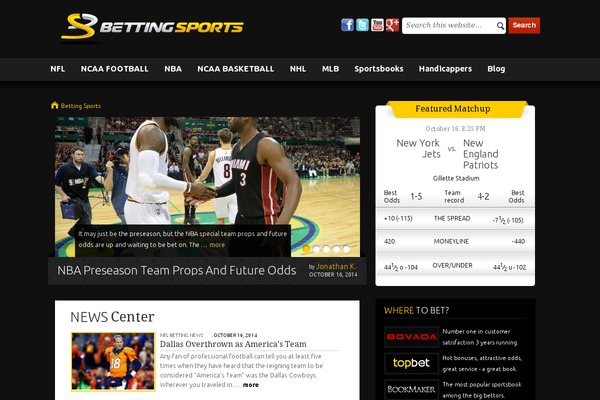Image resolution: width=600 pixels, height=400 pixels.
Task: Open the NFL menu
Action: point(58,69)
